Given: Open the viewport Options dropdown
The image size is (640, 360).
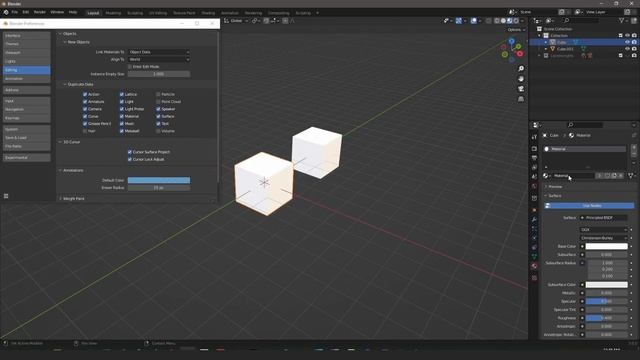Looking at the screenshot, I should (516, 30).
